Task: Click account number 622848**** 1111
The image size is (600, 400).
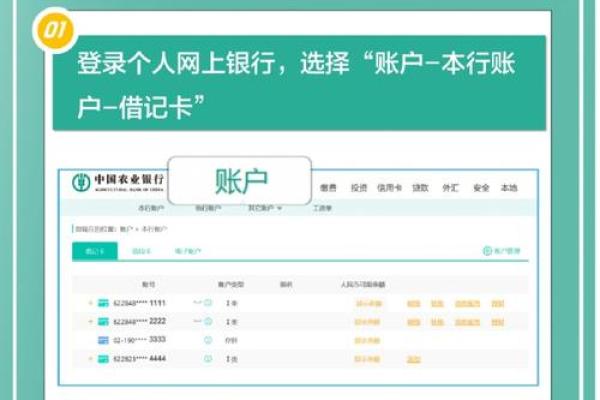Action: point(139,303)
